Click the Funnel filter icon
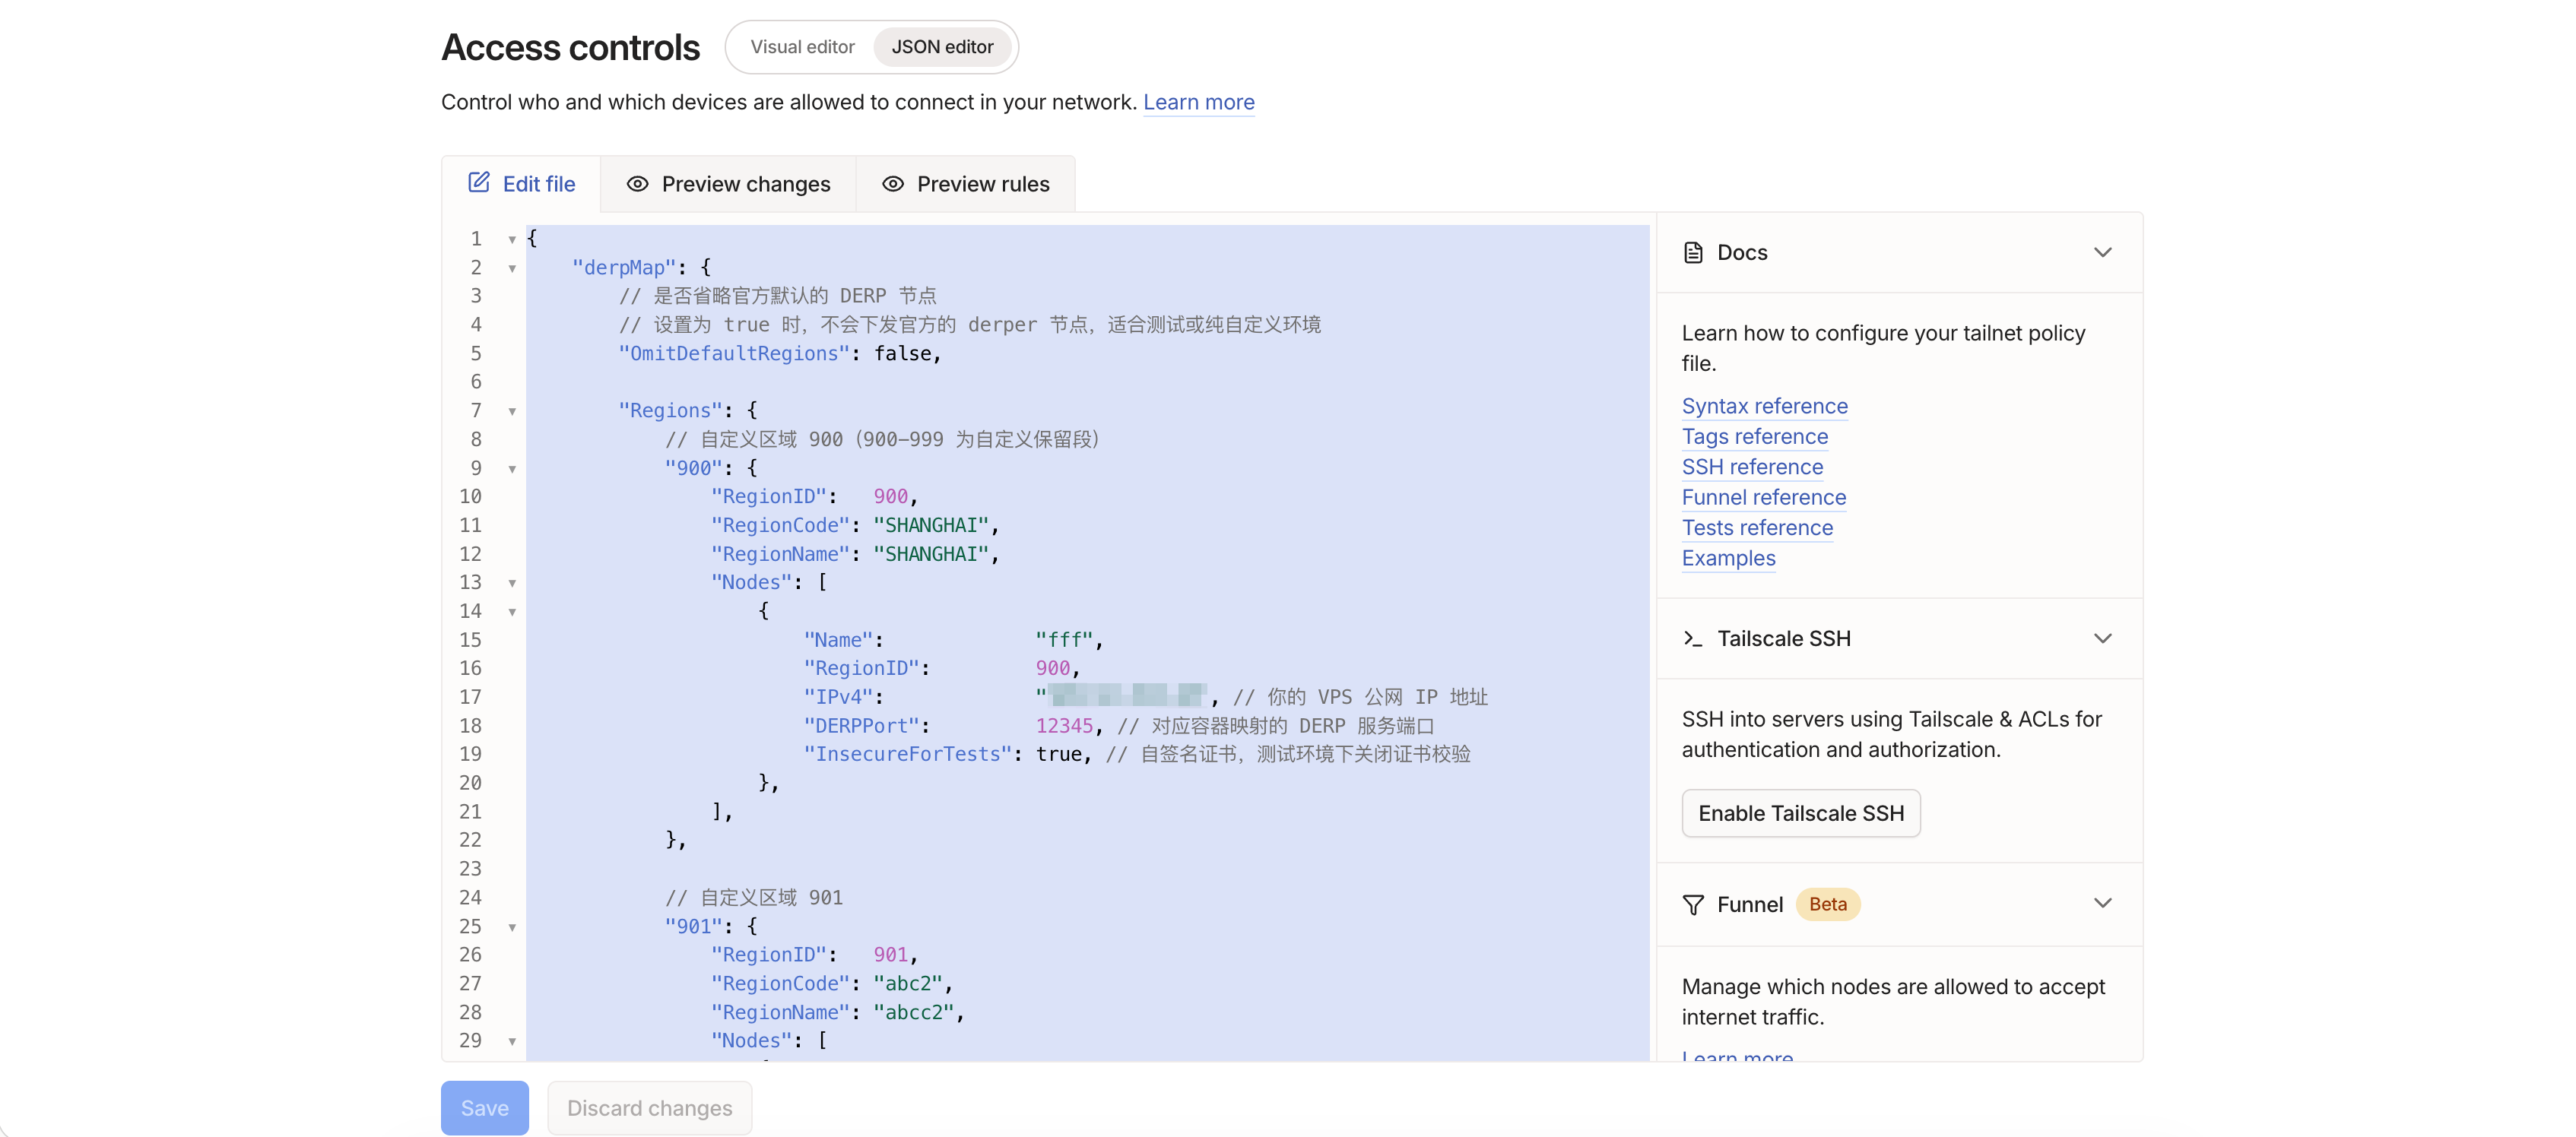 pos(1693,905)
